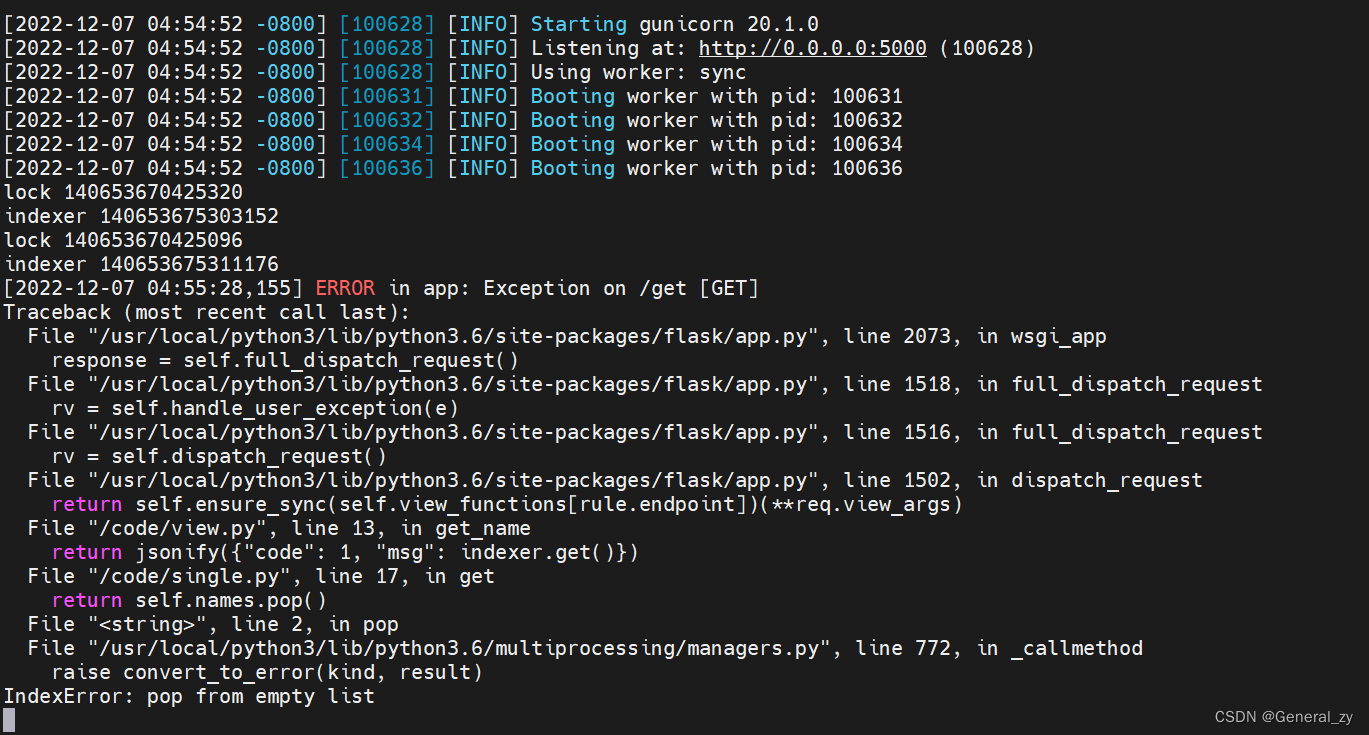Click 'return self.names.pop()' line
Screen dimensions: 1369x735
(x=189, y=600)
